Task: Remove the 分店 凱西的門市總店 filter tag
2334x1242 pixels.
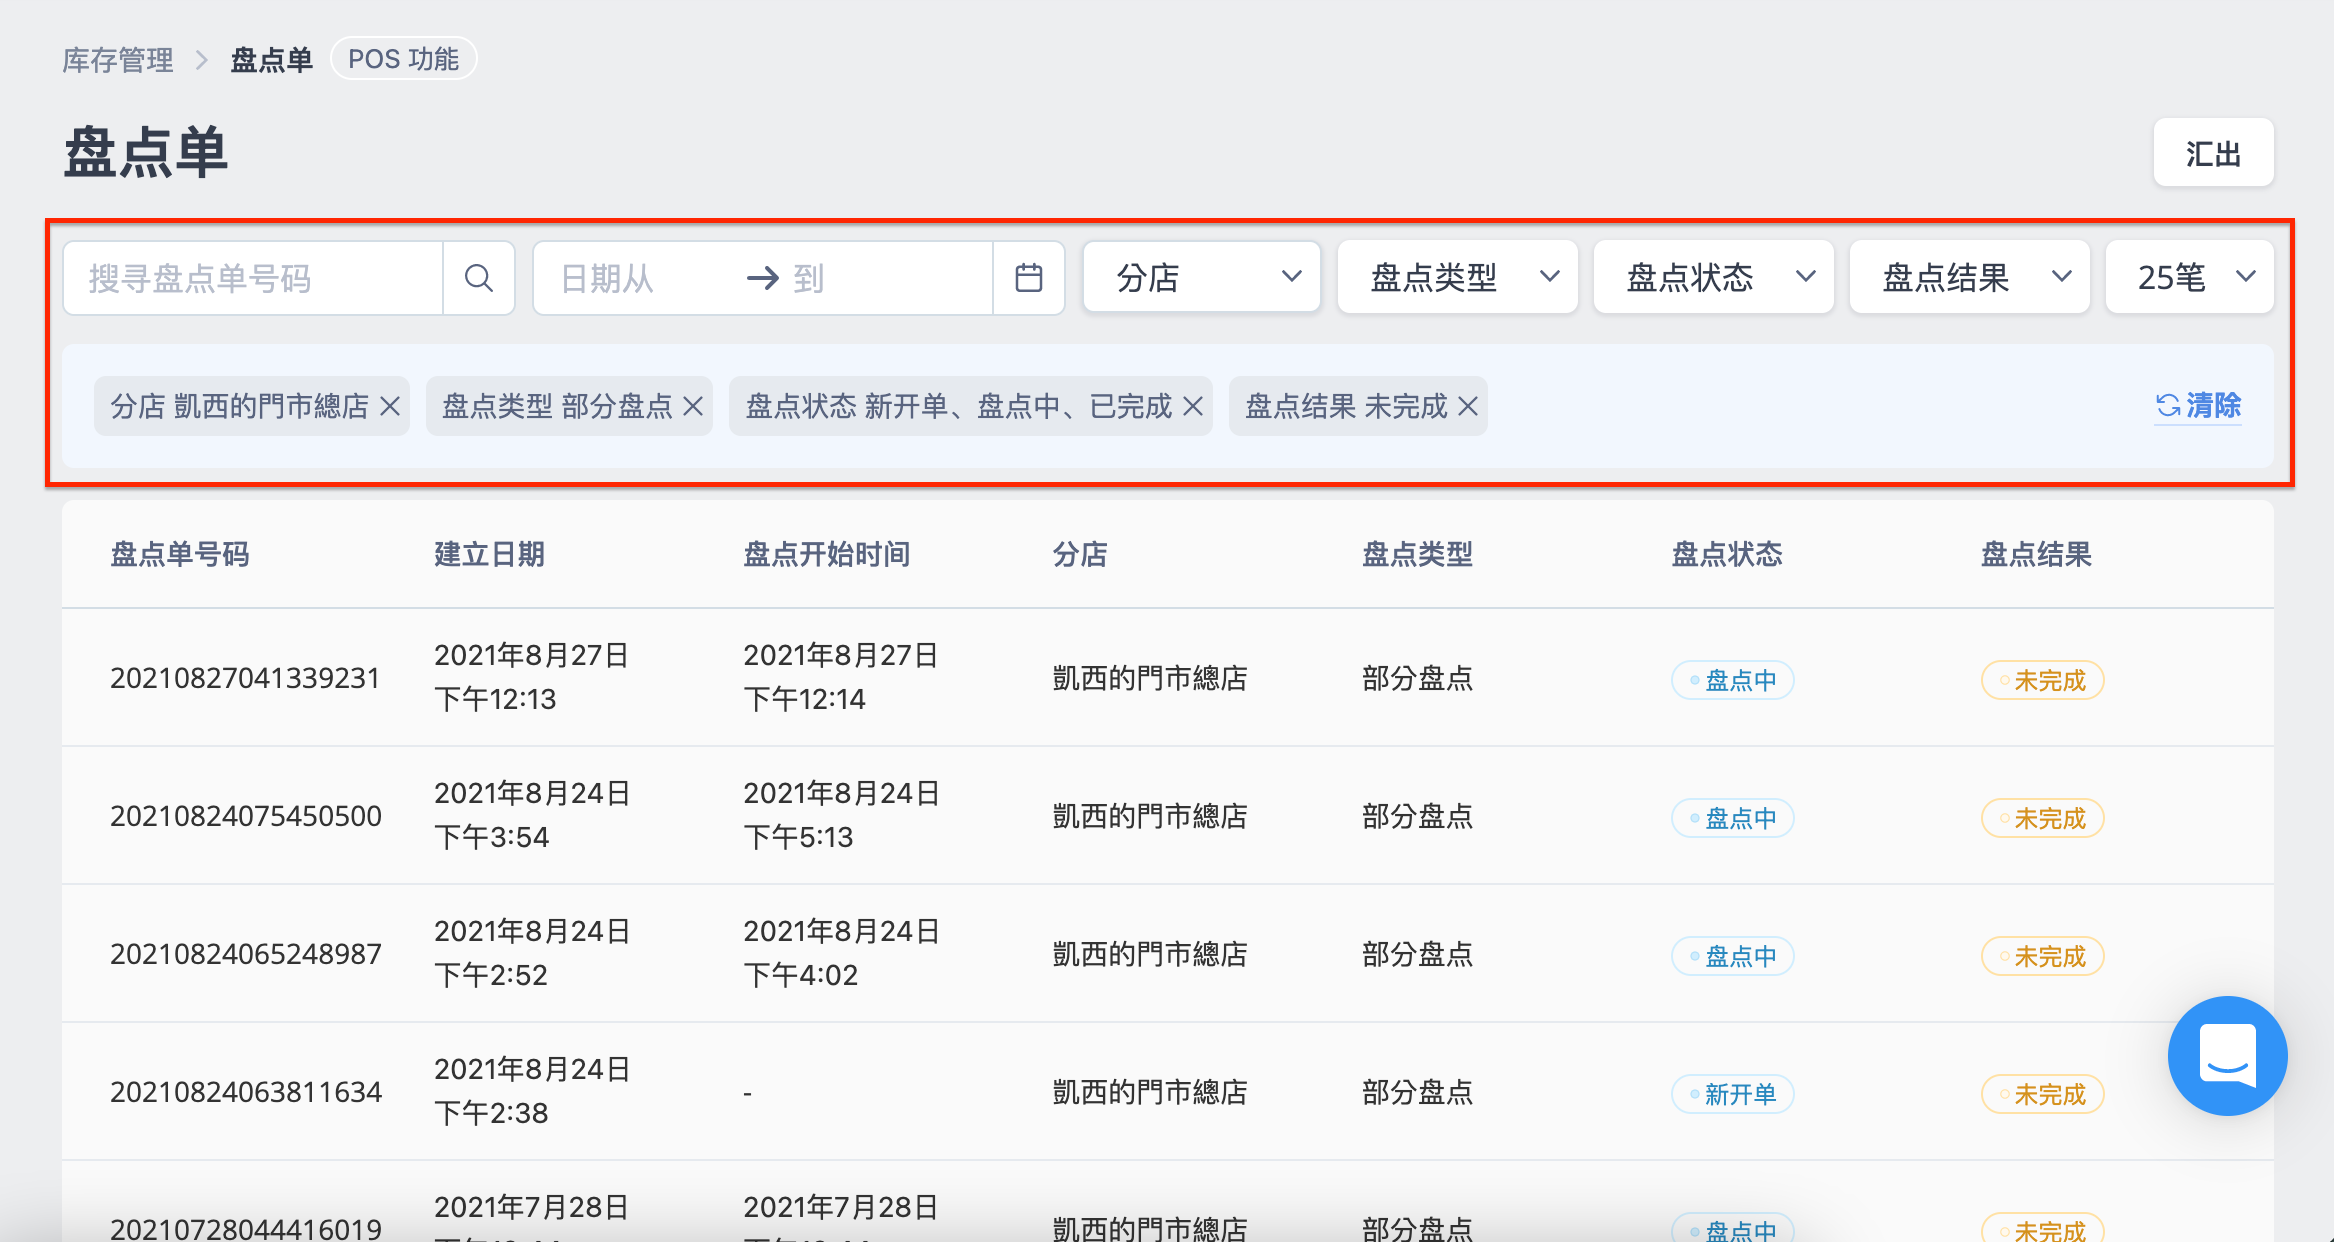Action: coord(390,406)
